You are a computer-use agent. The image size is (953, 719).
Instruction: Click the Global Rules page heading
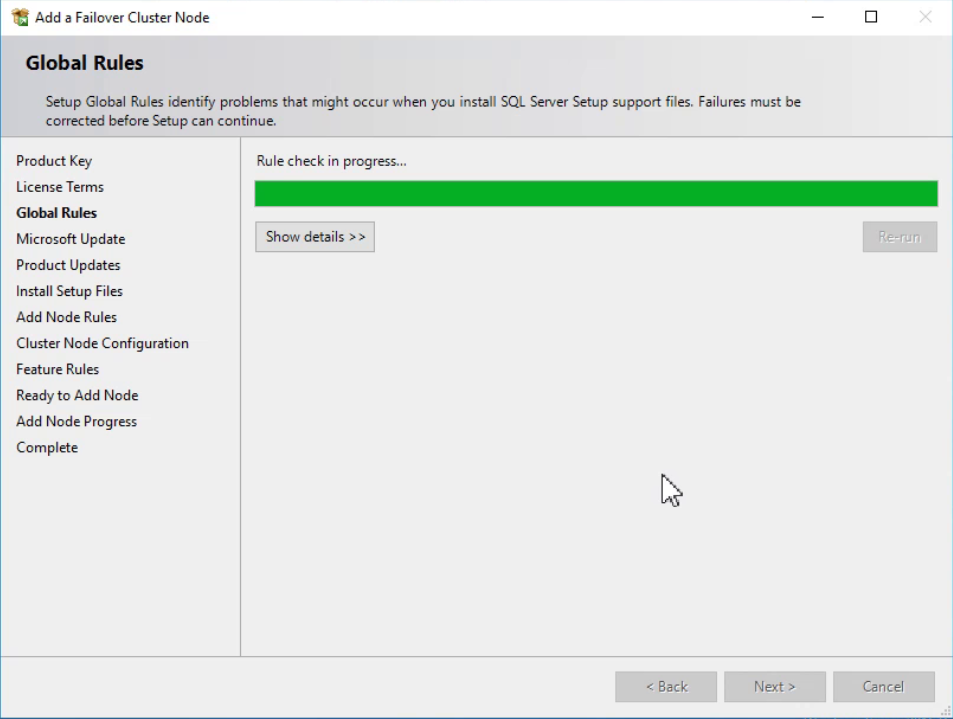pos(84,63)
